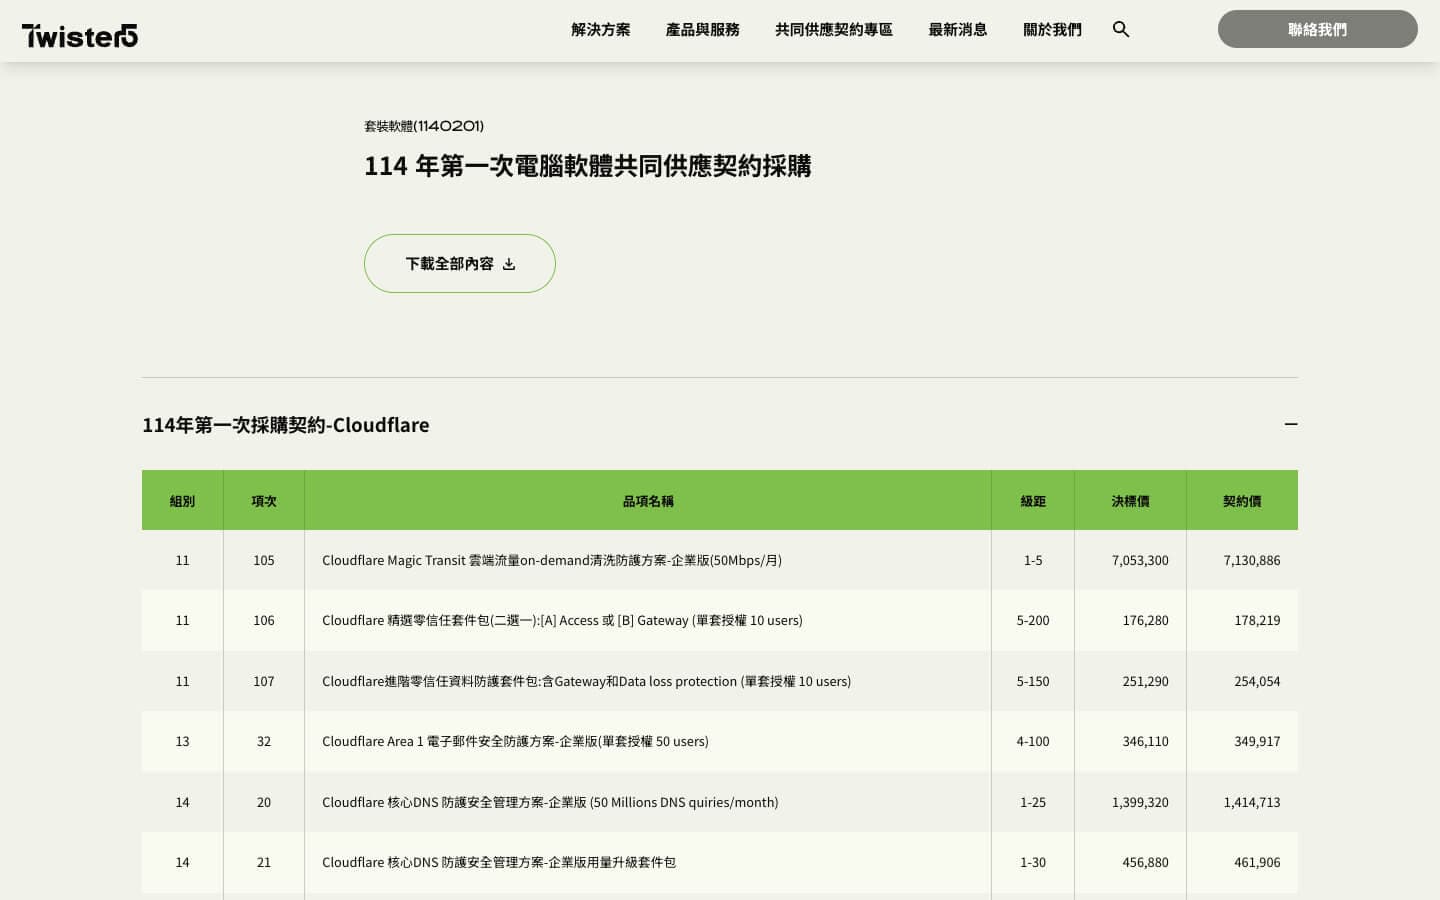Click the award price 456,880
Screen dimensions: 1440x900
[x=1145, y=862]
